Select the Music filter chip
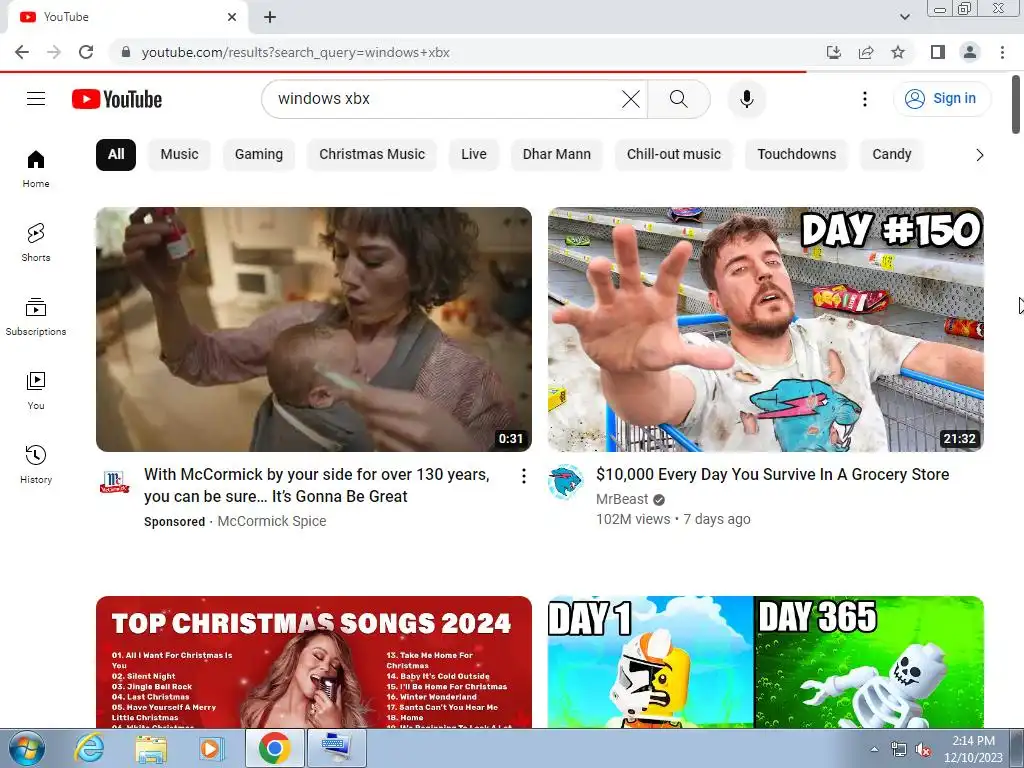 (180, 155)
